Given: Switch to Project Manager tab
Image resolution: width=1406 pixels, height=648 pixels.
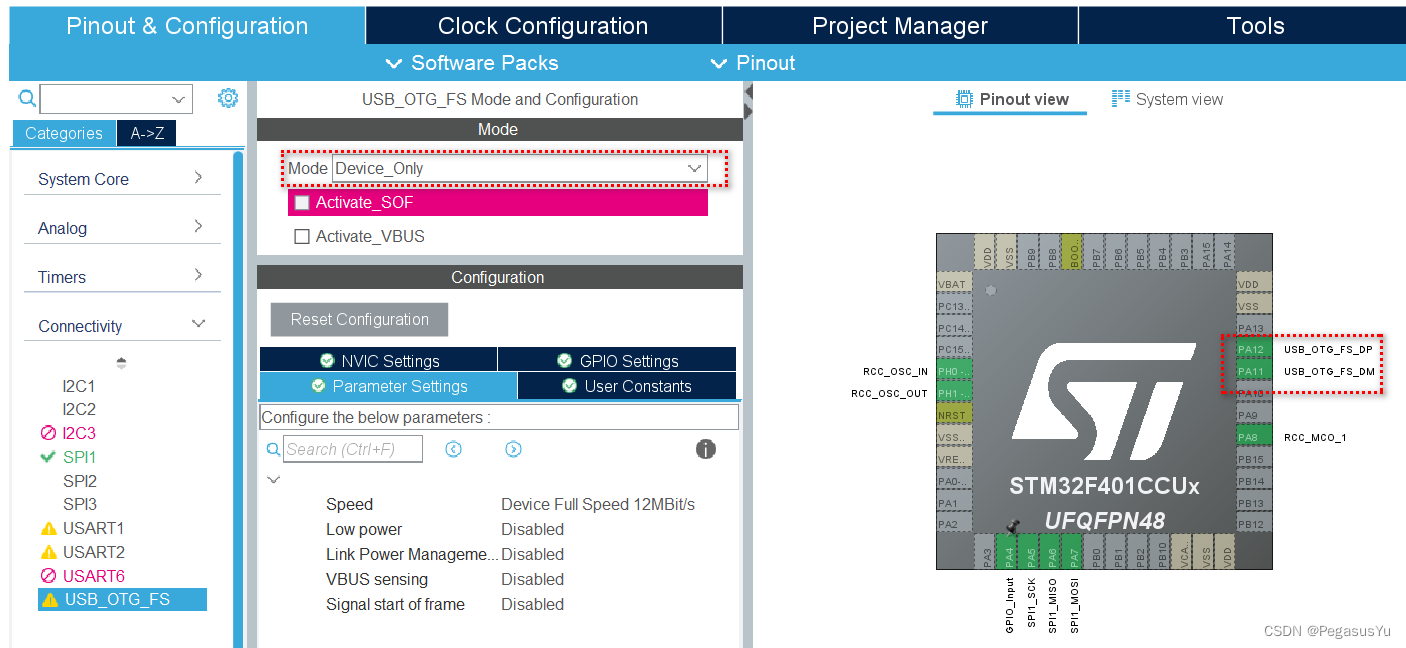Looking at the screenshot, I should click(900, 26).
